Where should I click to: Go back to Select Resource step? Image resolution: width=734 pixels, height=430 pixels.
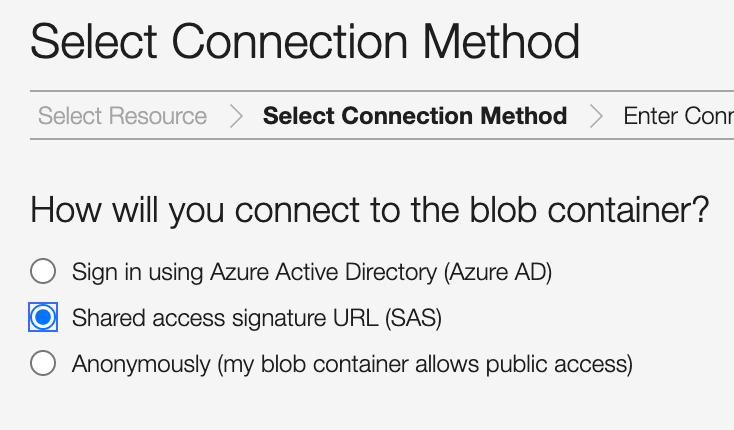(122, 116)
